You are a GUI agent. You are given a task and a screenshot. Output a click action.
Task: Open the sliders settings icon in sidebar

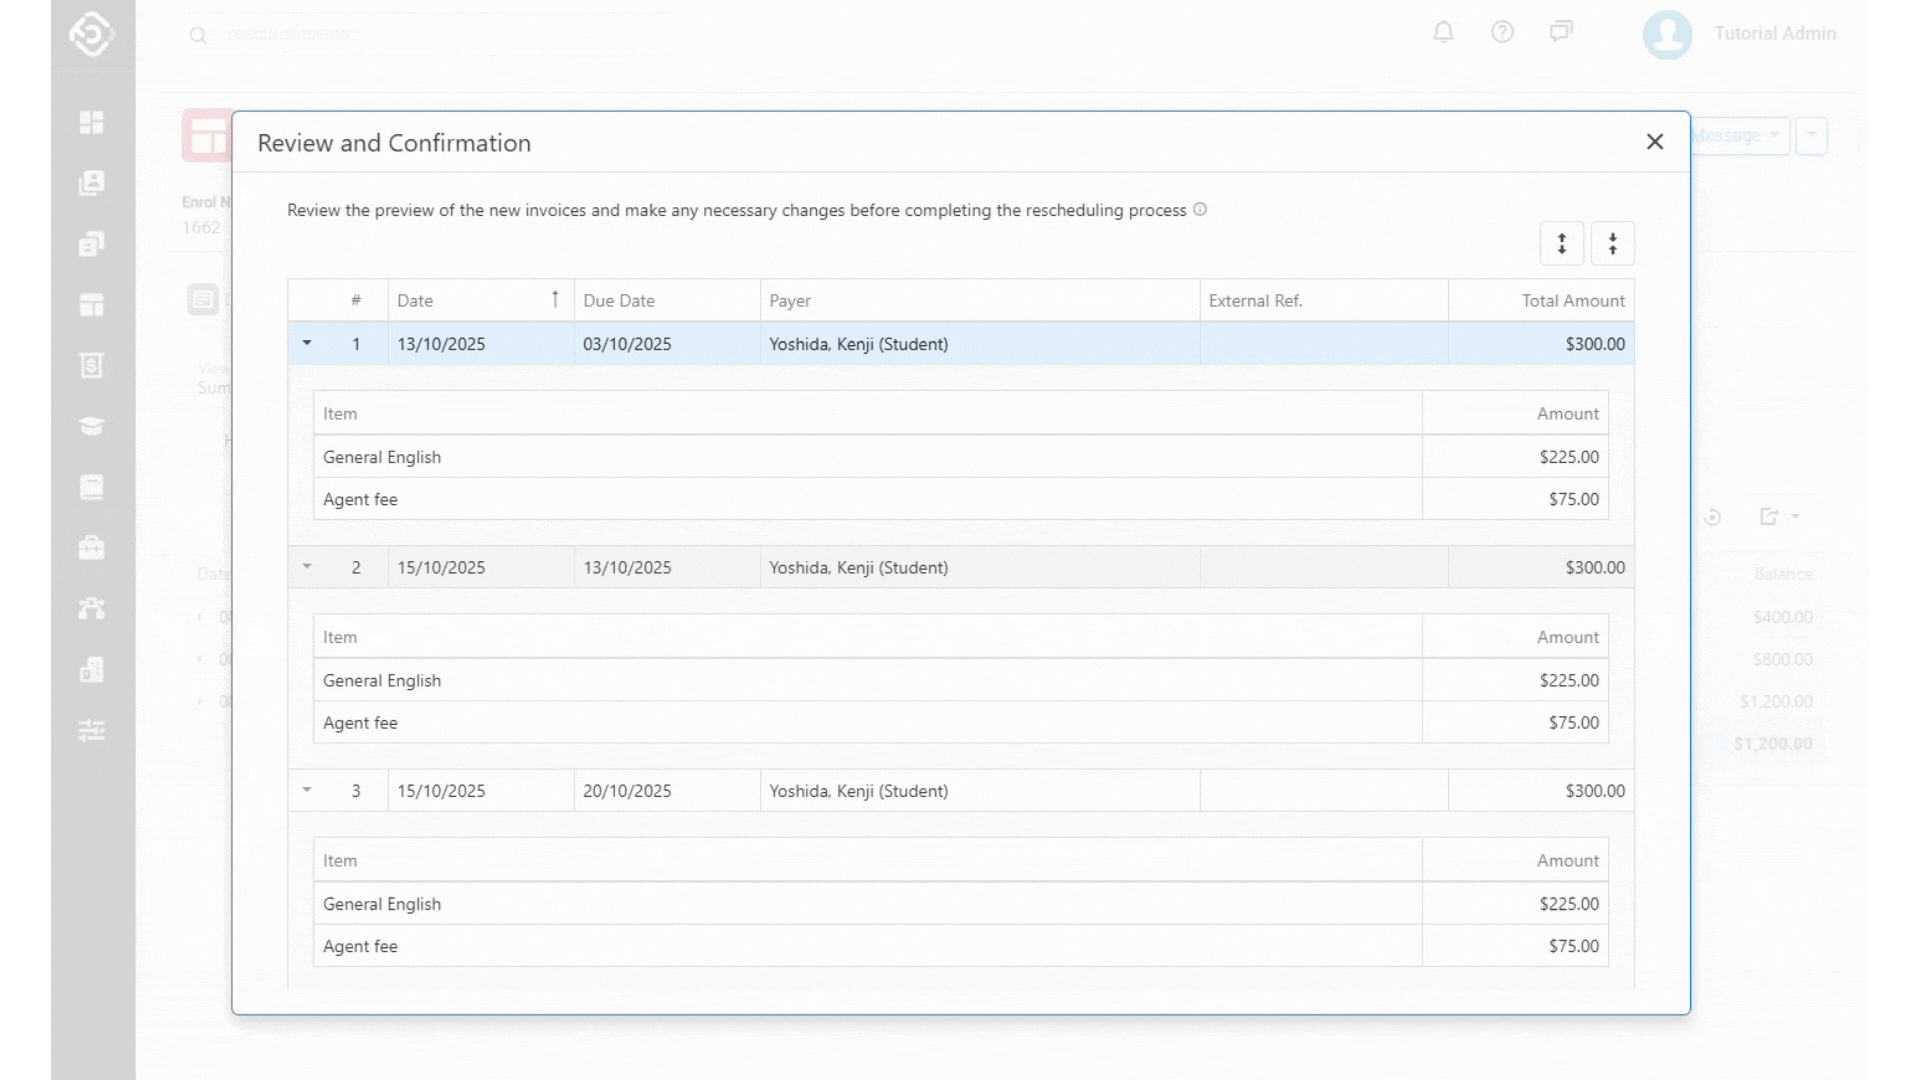coord(91,731)
